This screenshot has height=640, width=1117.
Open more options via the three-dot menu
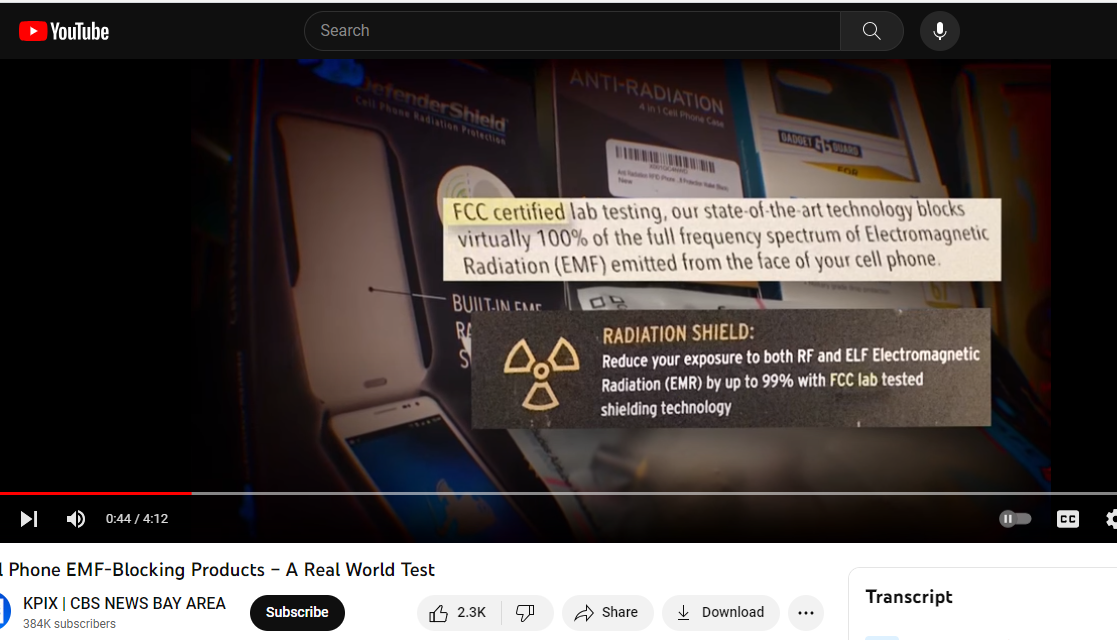806,612
